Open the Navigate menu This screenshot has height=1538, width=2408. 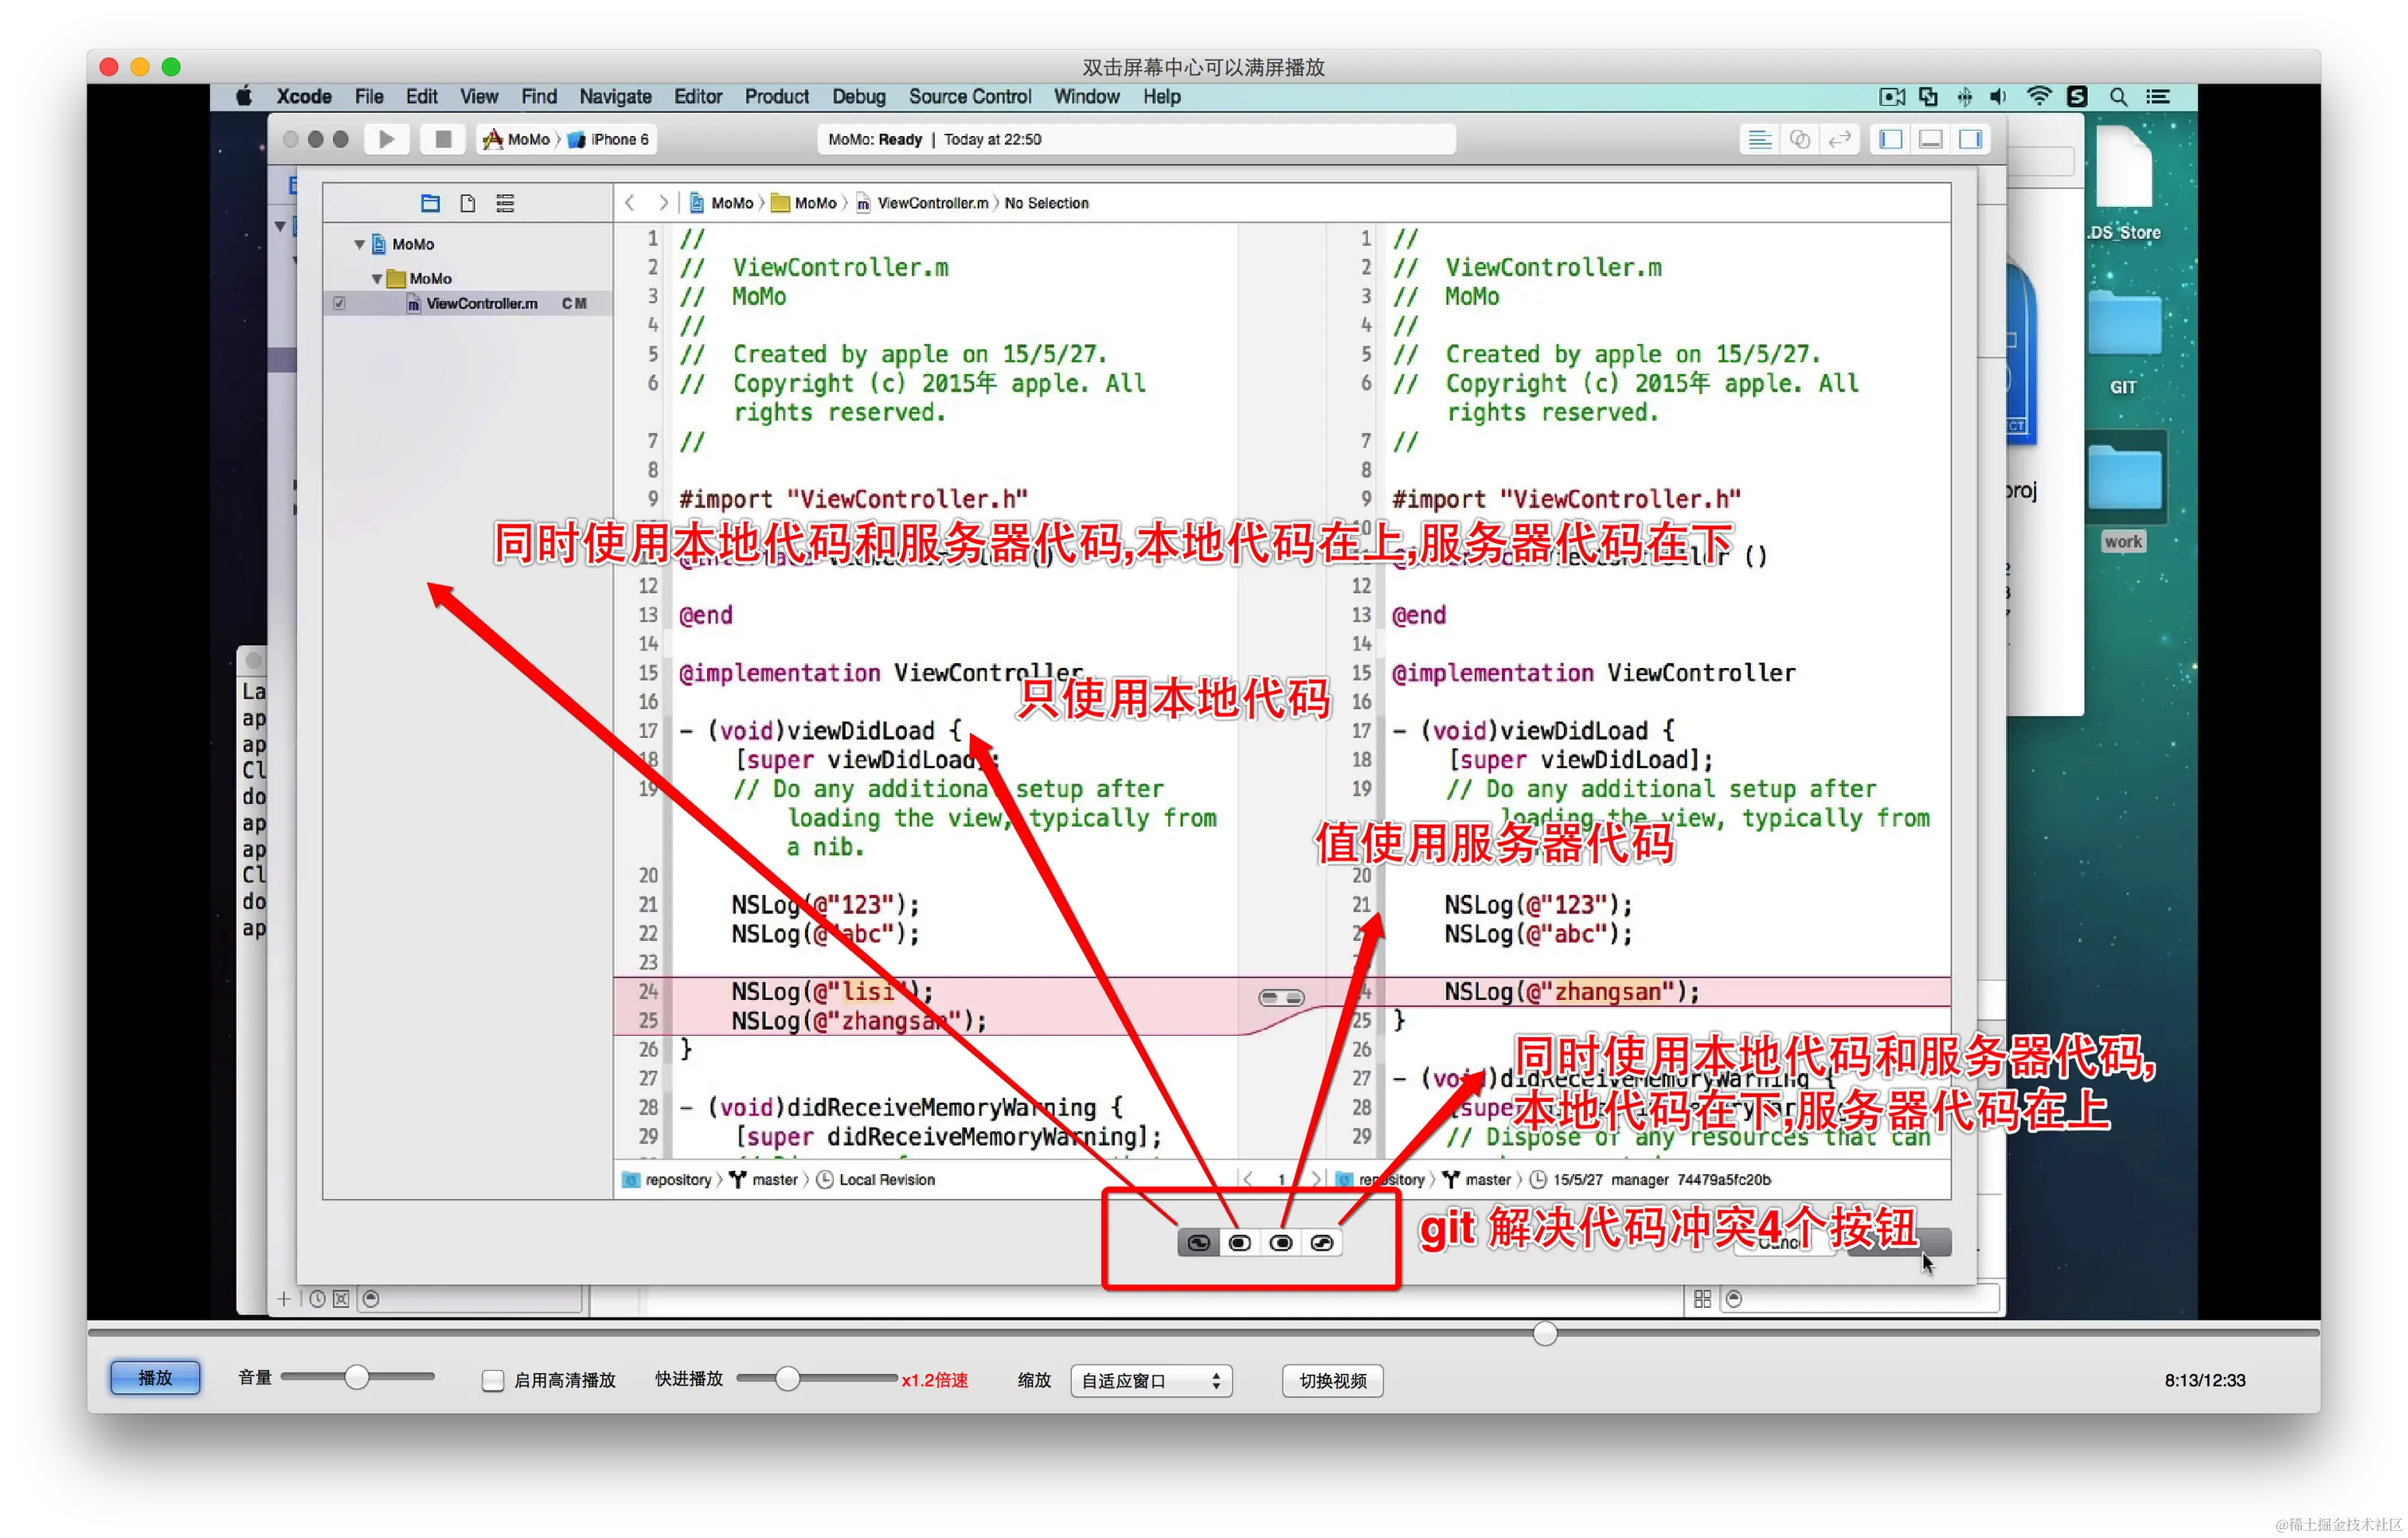(615, 97)
